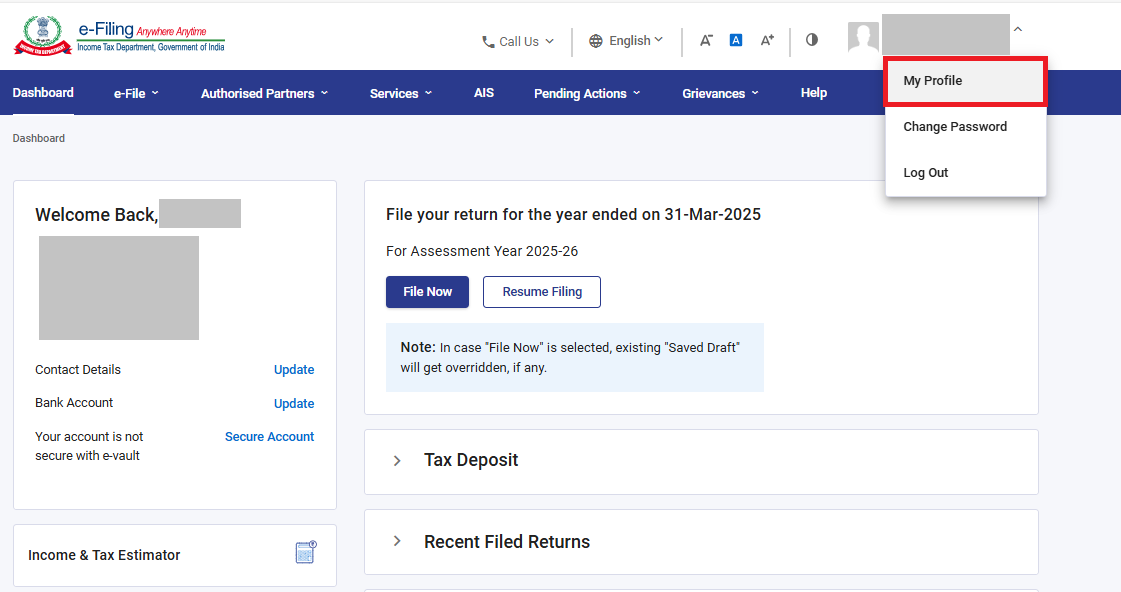Decrease font size with A- icon
The image size is (1121, 592).
point(706,41)
